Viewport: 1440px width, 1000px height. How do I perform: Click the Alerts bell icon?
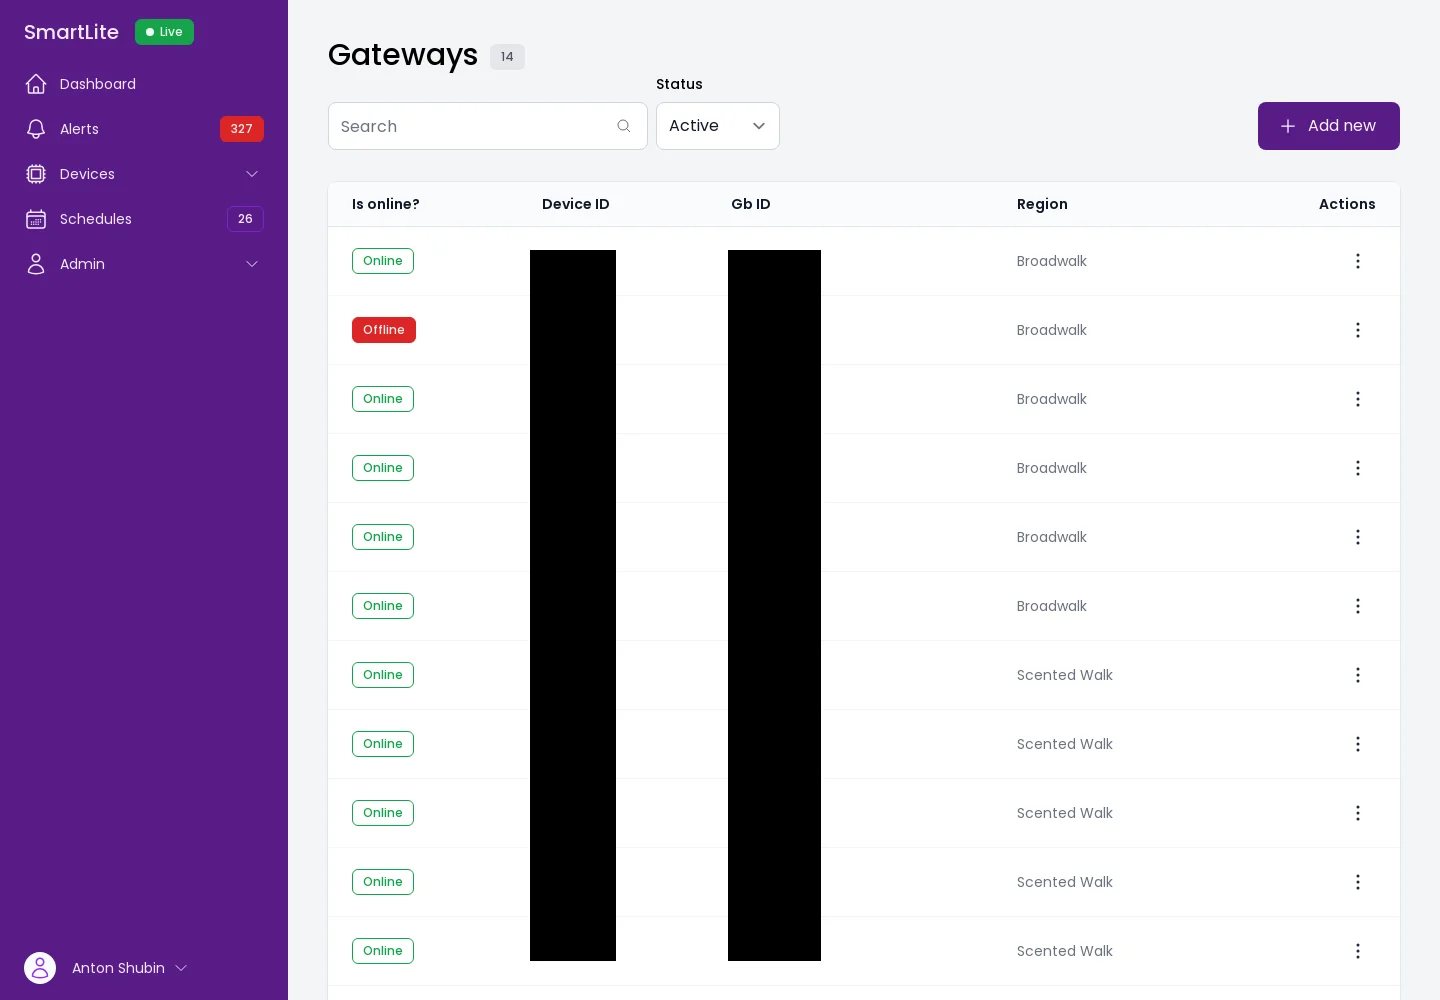tap(36, 129)
